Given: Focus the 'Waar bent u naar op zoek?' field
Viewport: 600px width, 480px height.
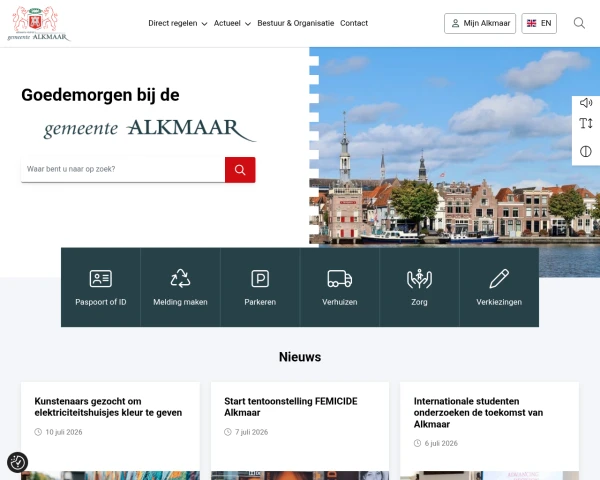Looking at the screenshot, I should pyautogui.click(x=123, y=169).
